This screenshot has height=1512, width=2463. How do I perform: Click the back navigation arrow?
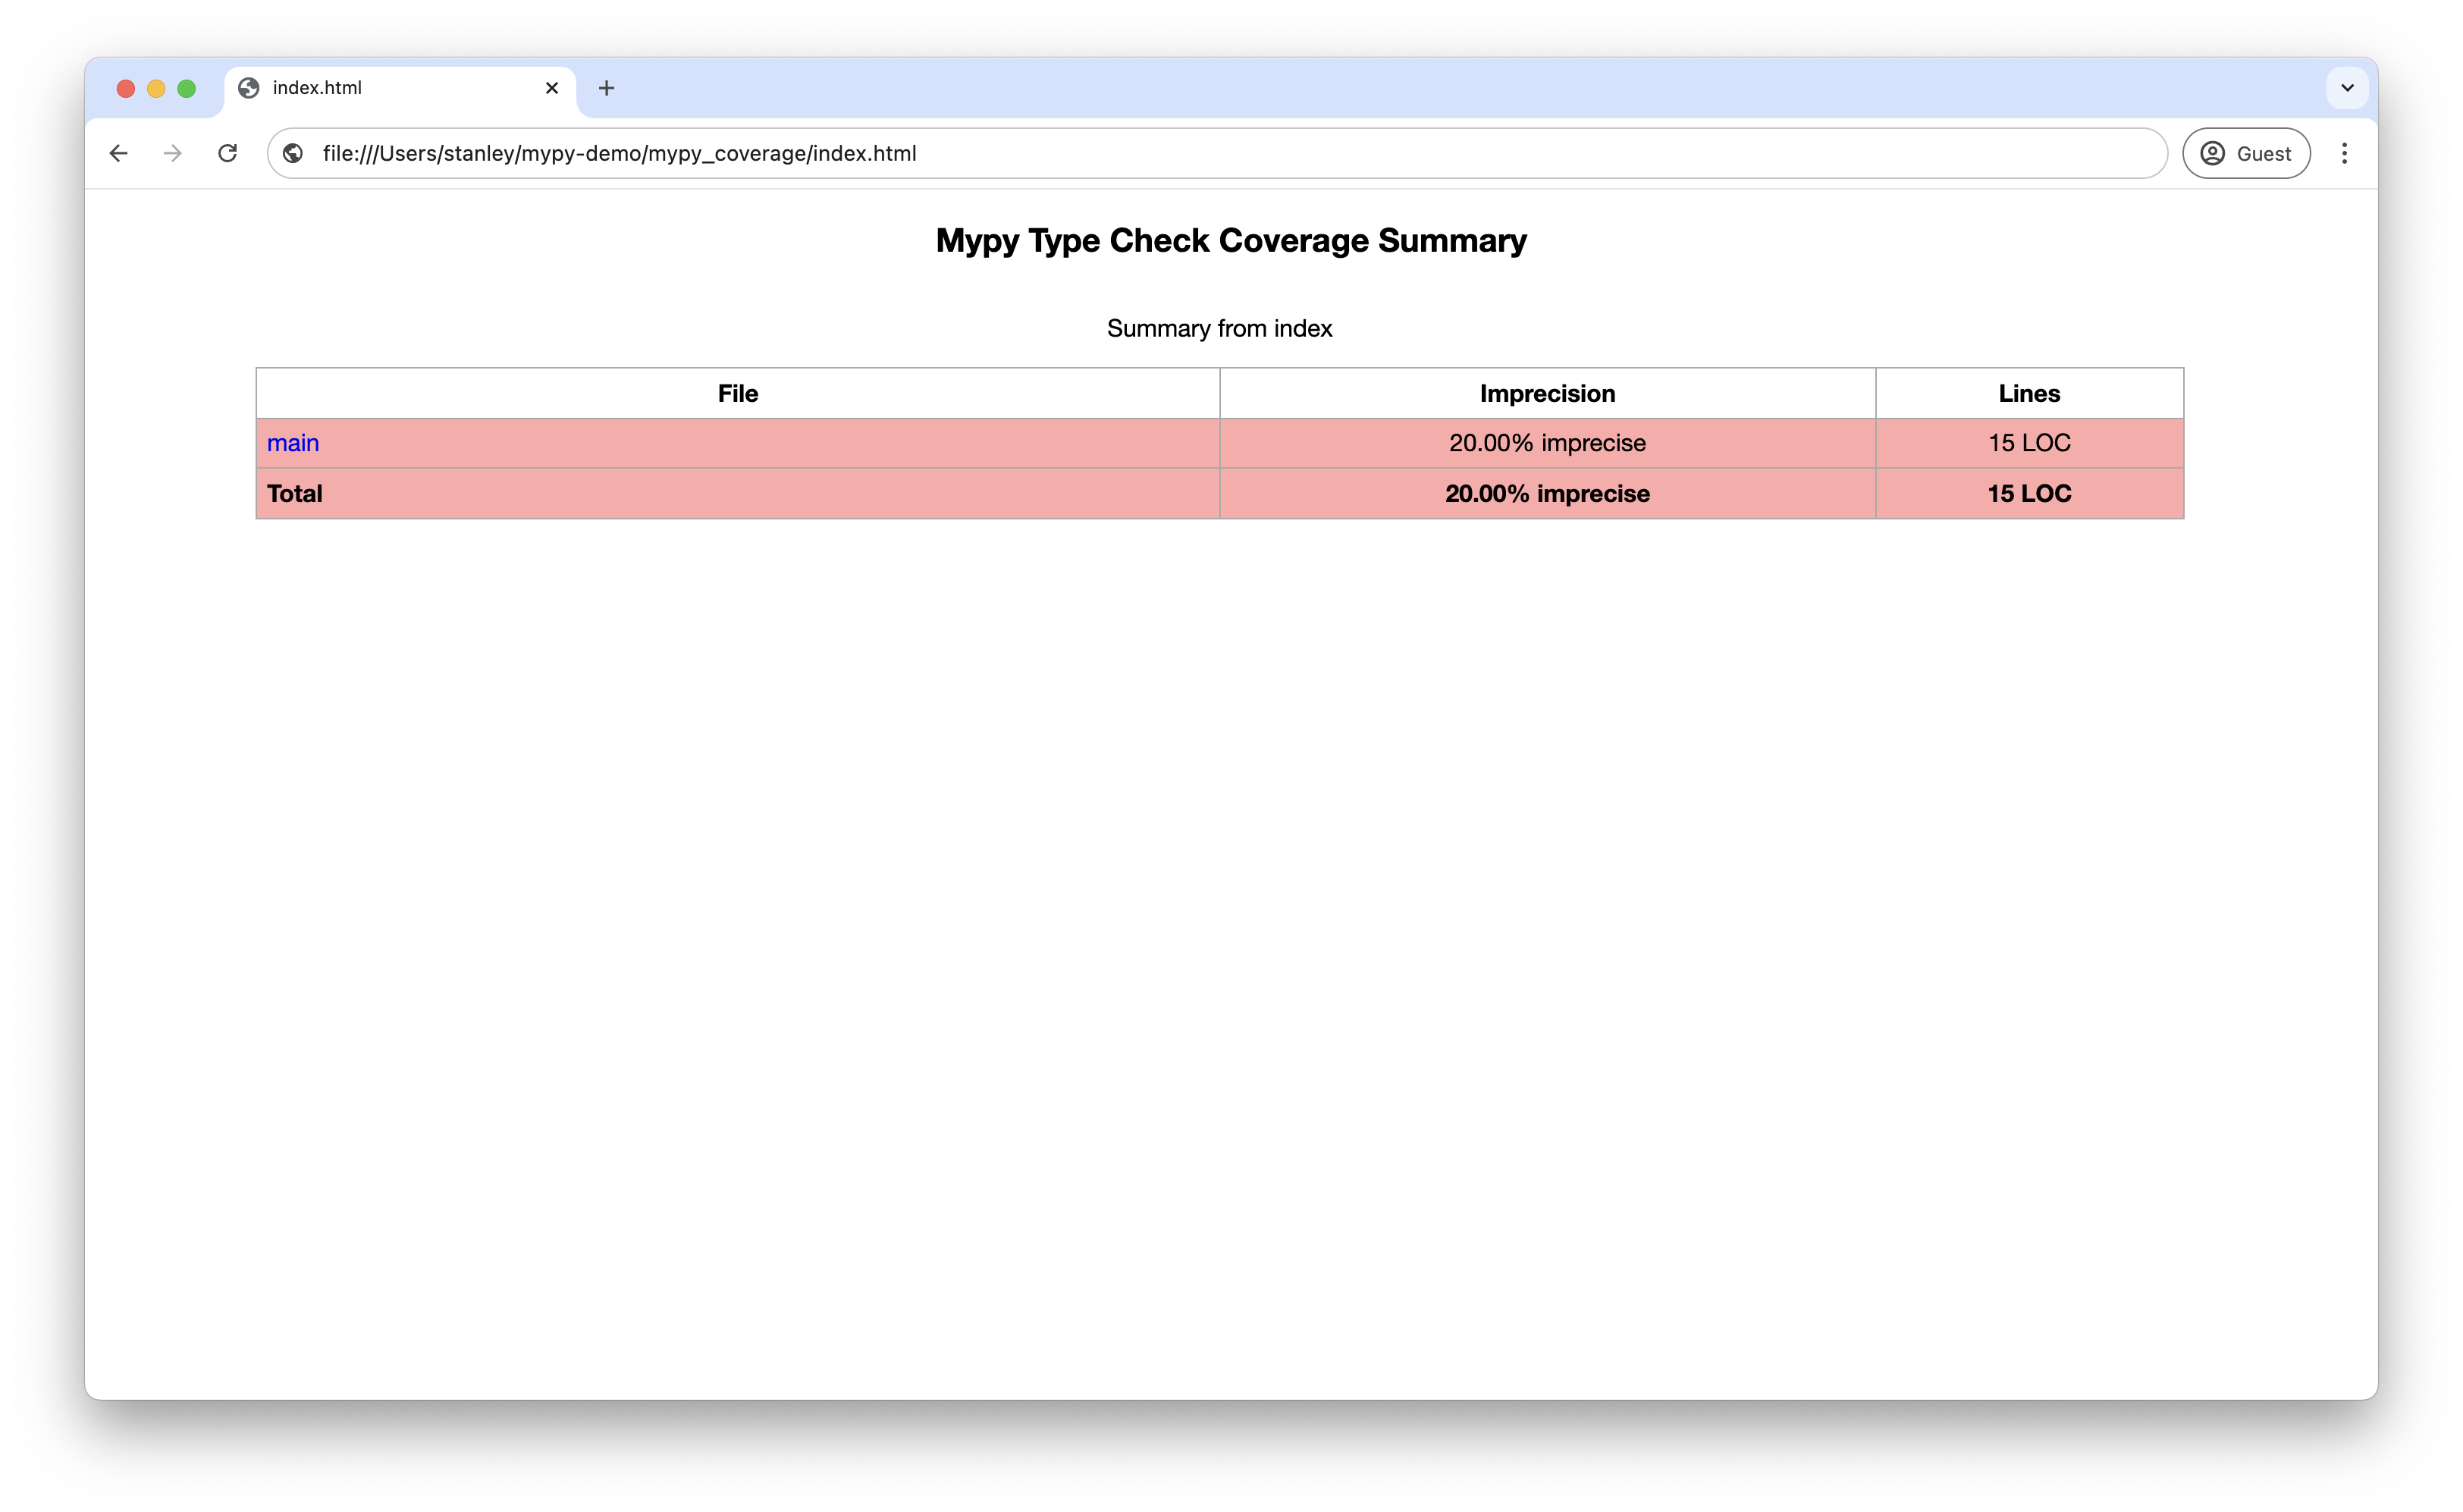(119, 153)
